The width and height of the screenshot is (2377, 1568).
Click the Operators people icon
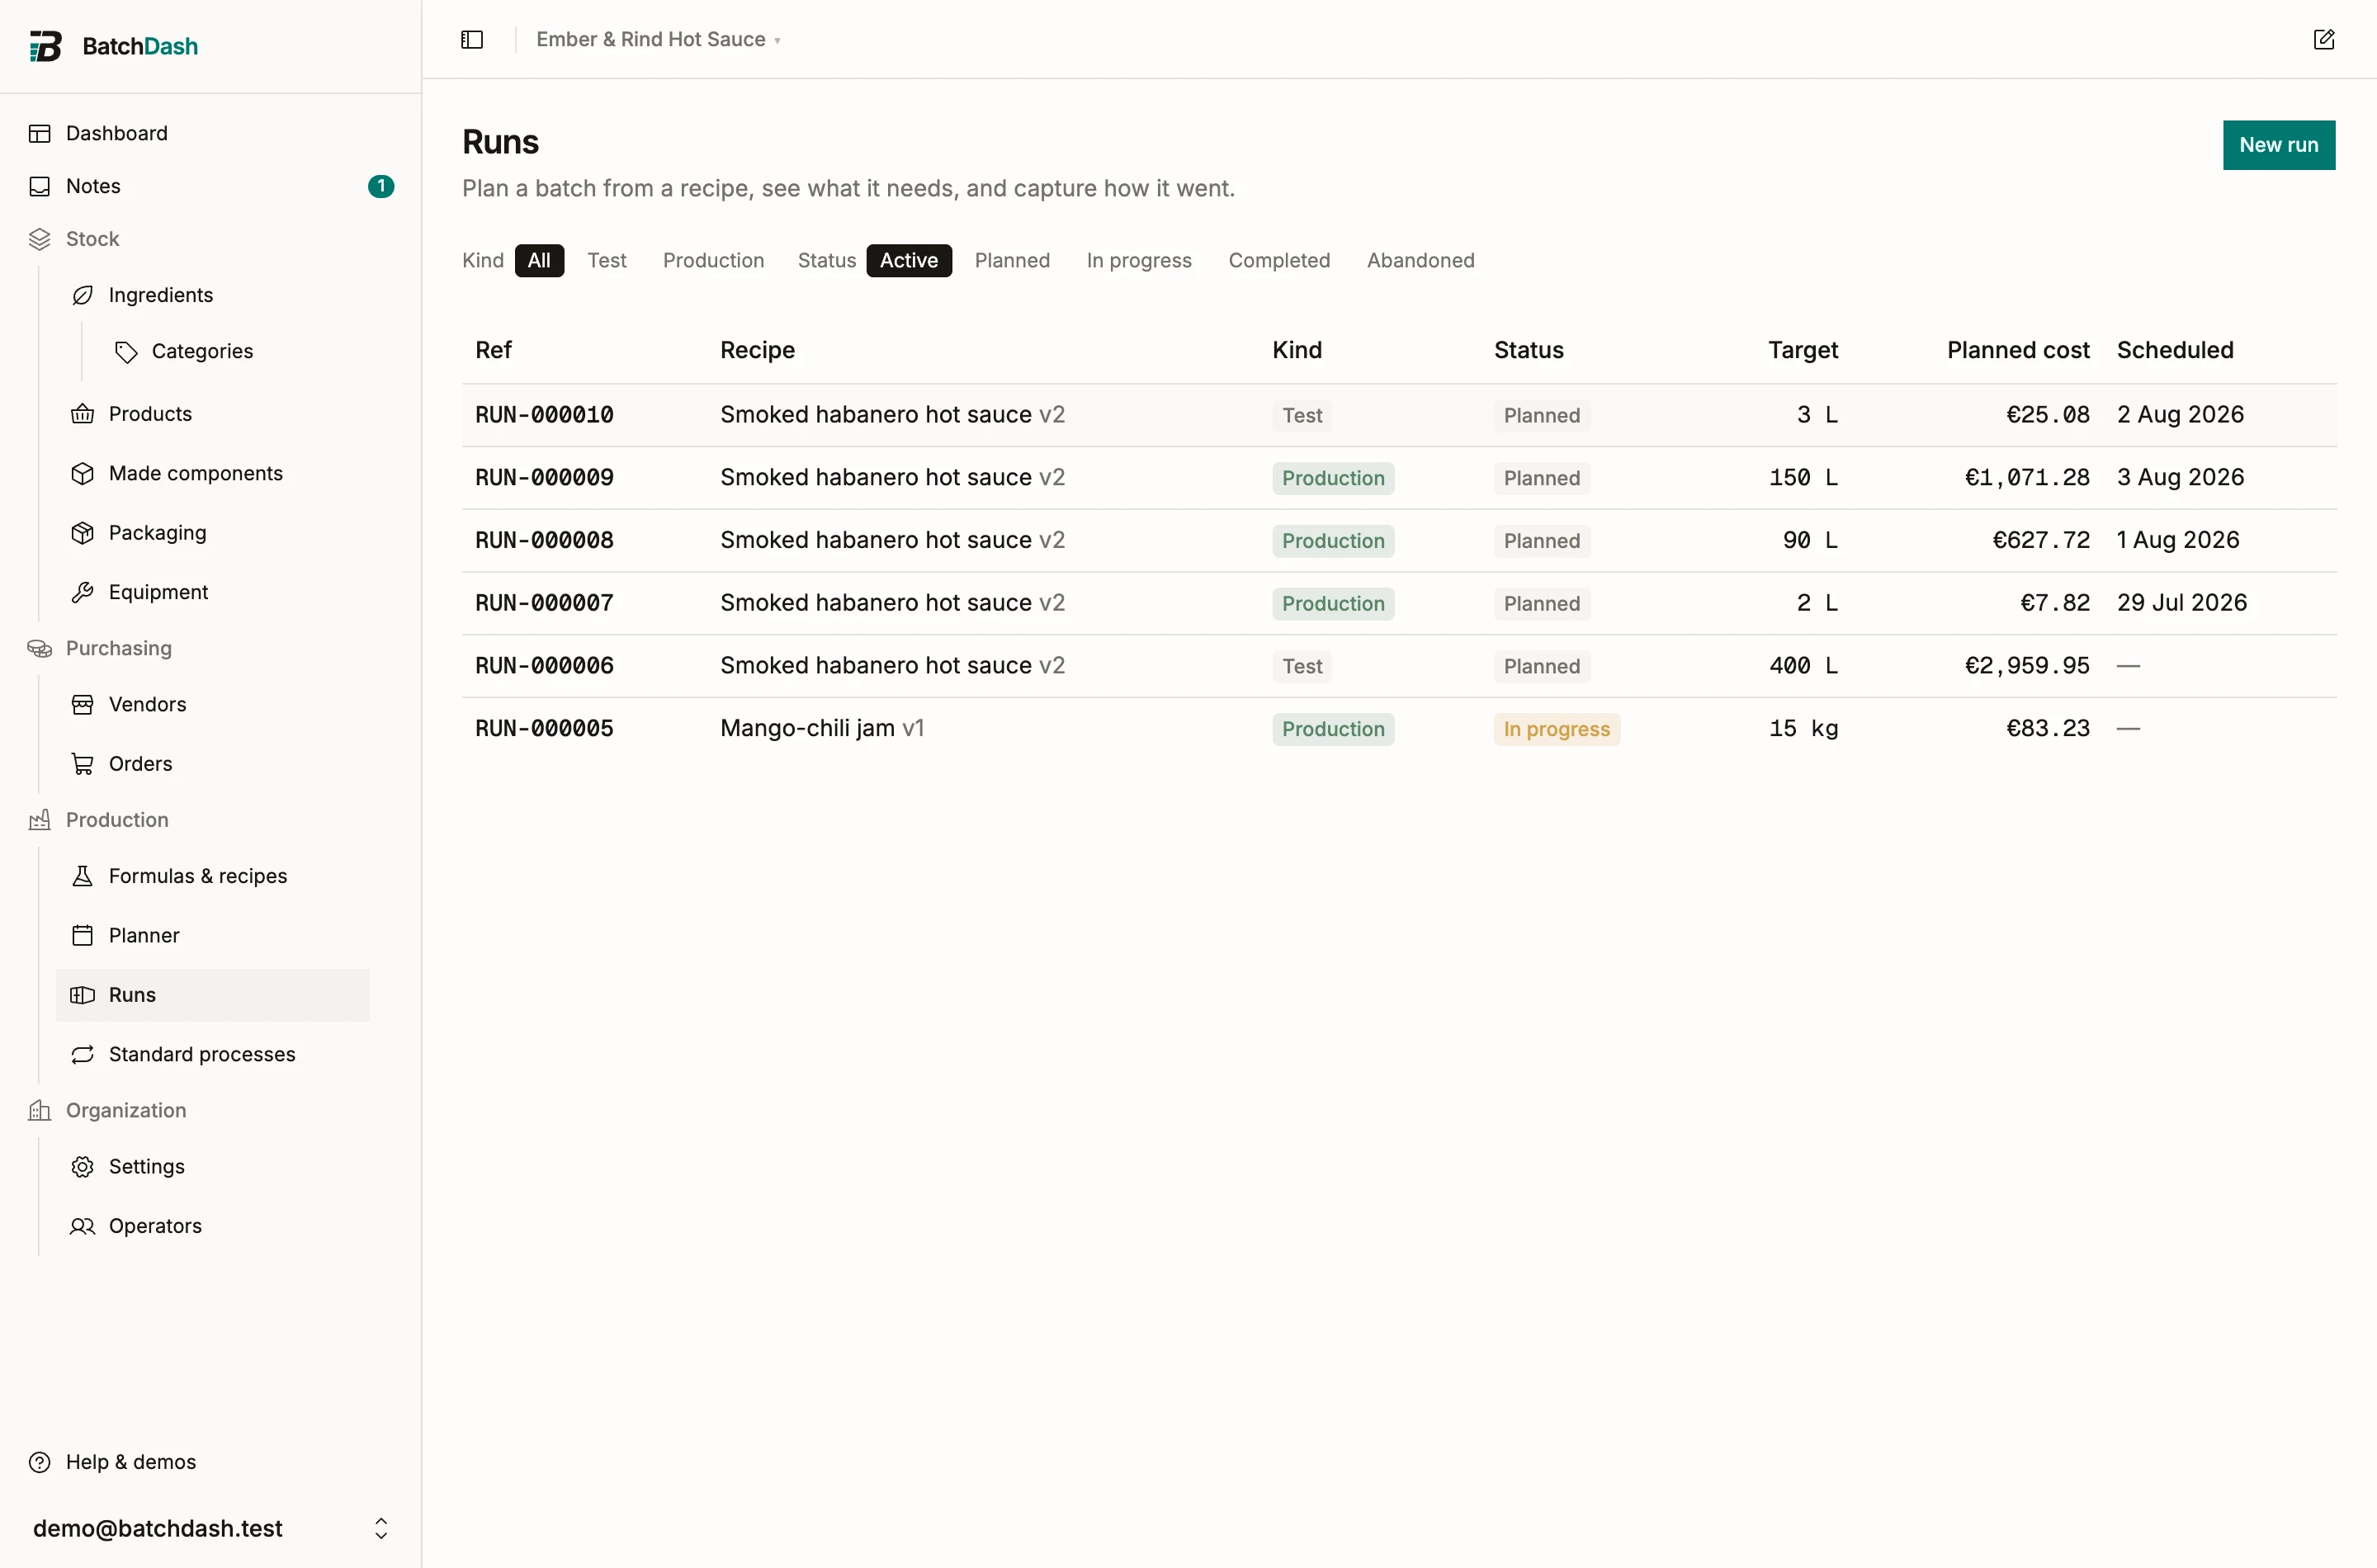click(83, 1226)
